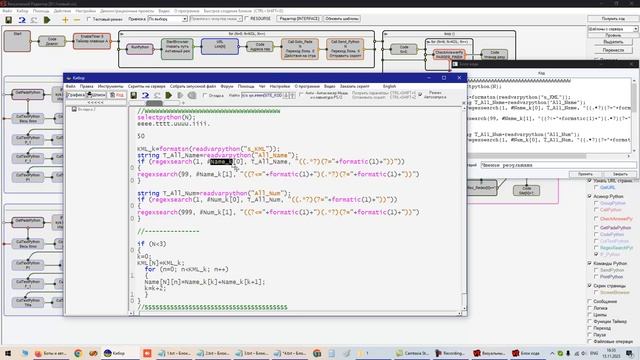Screen dimensions: 640x360
Task: Open the Форум menu in Kibor
Action: point(227,87)
